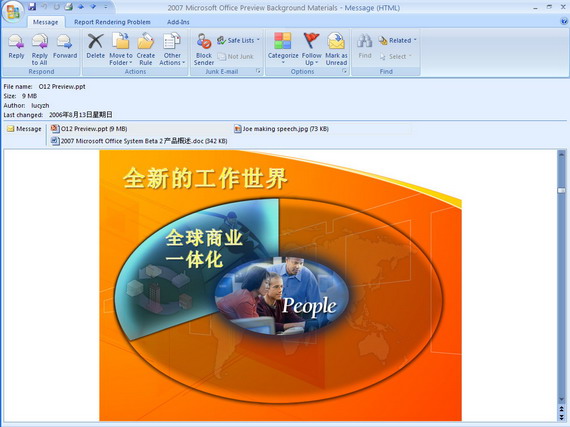The image size is (570, 427).
Task: Open the Categorize color menu
Action: (283, 49)
